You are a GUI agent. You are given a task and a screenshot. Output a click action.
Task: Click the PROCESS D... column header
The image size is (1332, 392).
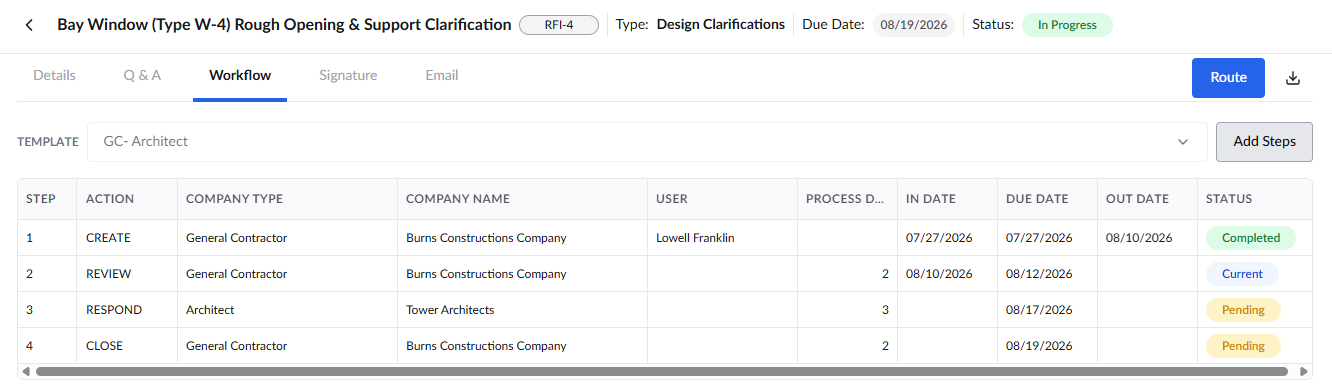(x=847, y=199)
